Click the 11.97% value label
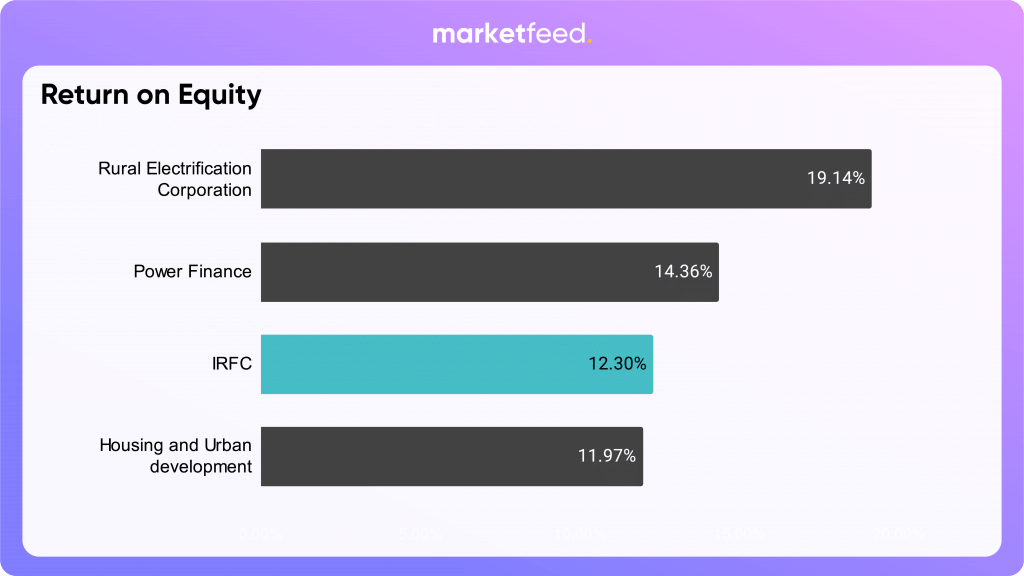 (x=607, y=456)
